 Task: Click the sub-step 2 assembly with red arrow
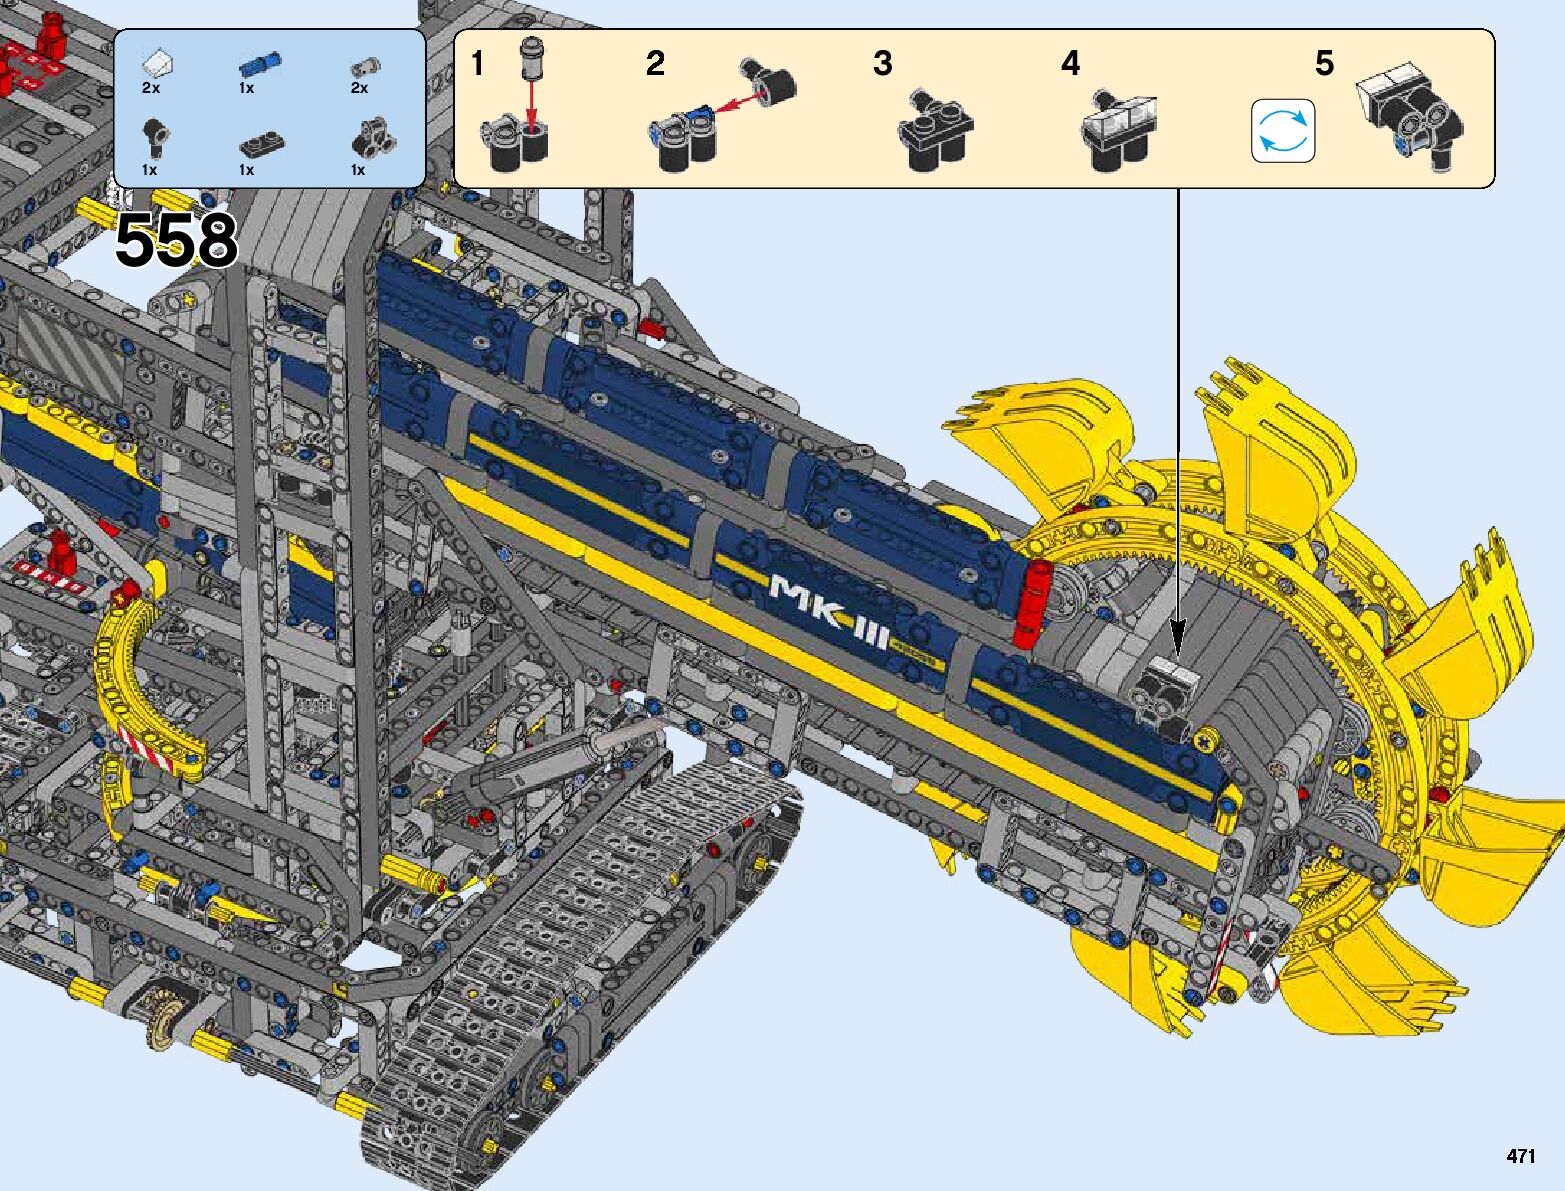[720, 110]
